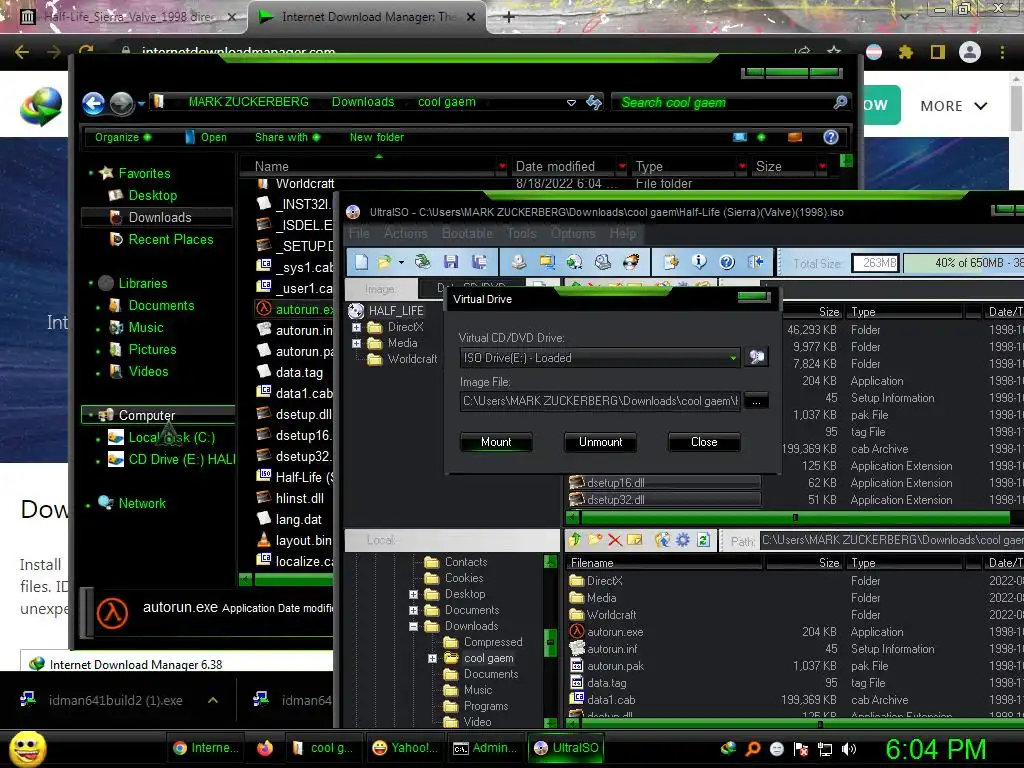1024x768 pixels.
Task: Click the Open CD/DVD icon in UltraISO toolbar
Action: click(x=423, y=263)
